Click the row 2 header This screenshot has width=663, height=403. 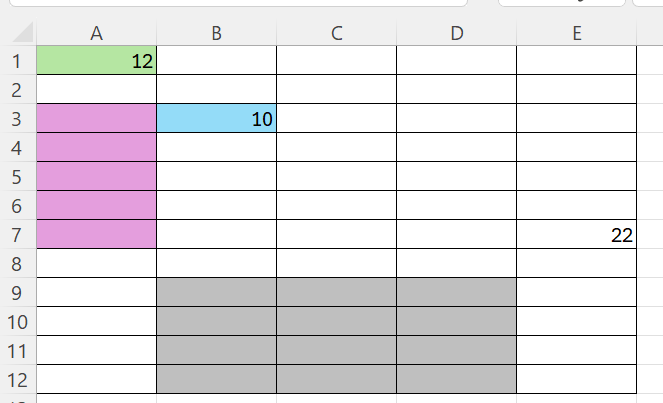pos(17,90)
